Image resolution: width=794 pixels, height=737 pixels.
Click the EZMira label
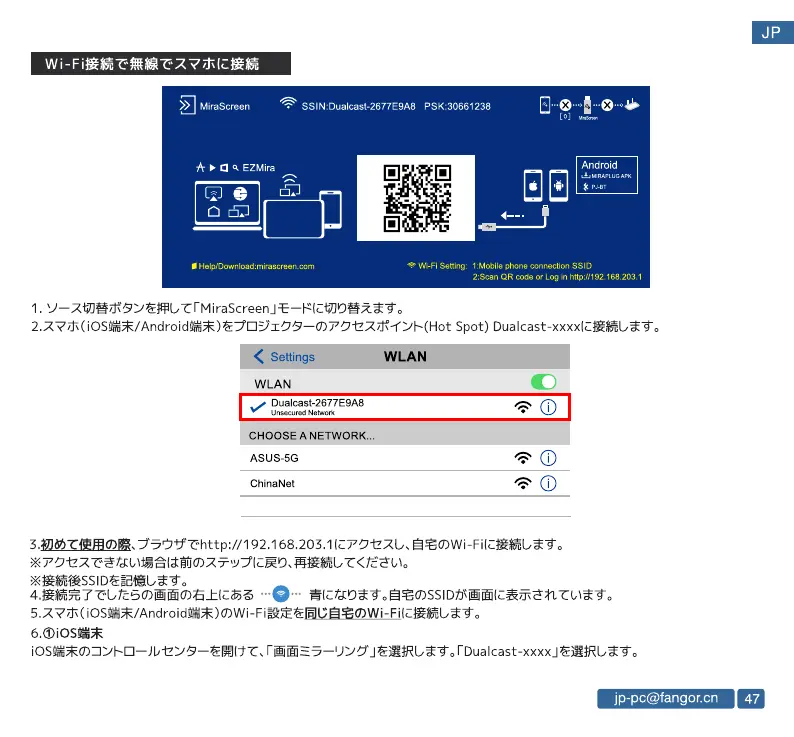258,168
